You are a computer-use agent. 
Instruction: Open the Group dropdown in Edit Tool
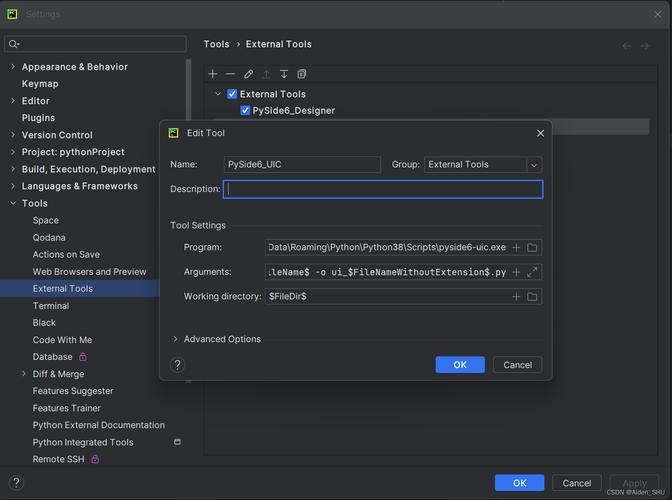534,165
